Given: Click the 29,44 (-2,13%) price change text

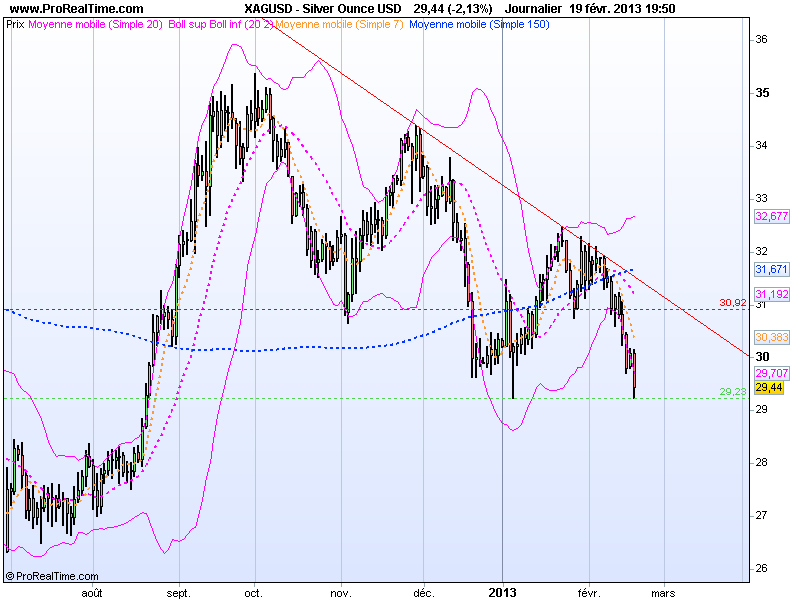Looking at the screenshot, I should (x=453, y=9).
